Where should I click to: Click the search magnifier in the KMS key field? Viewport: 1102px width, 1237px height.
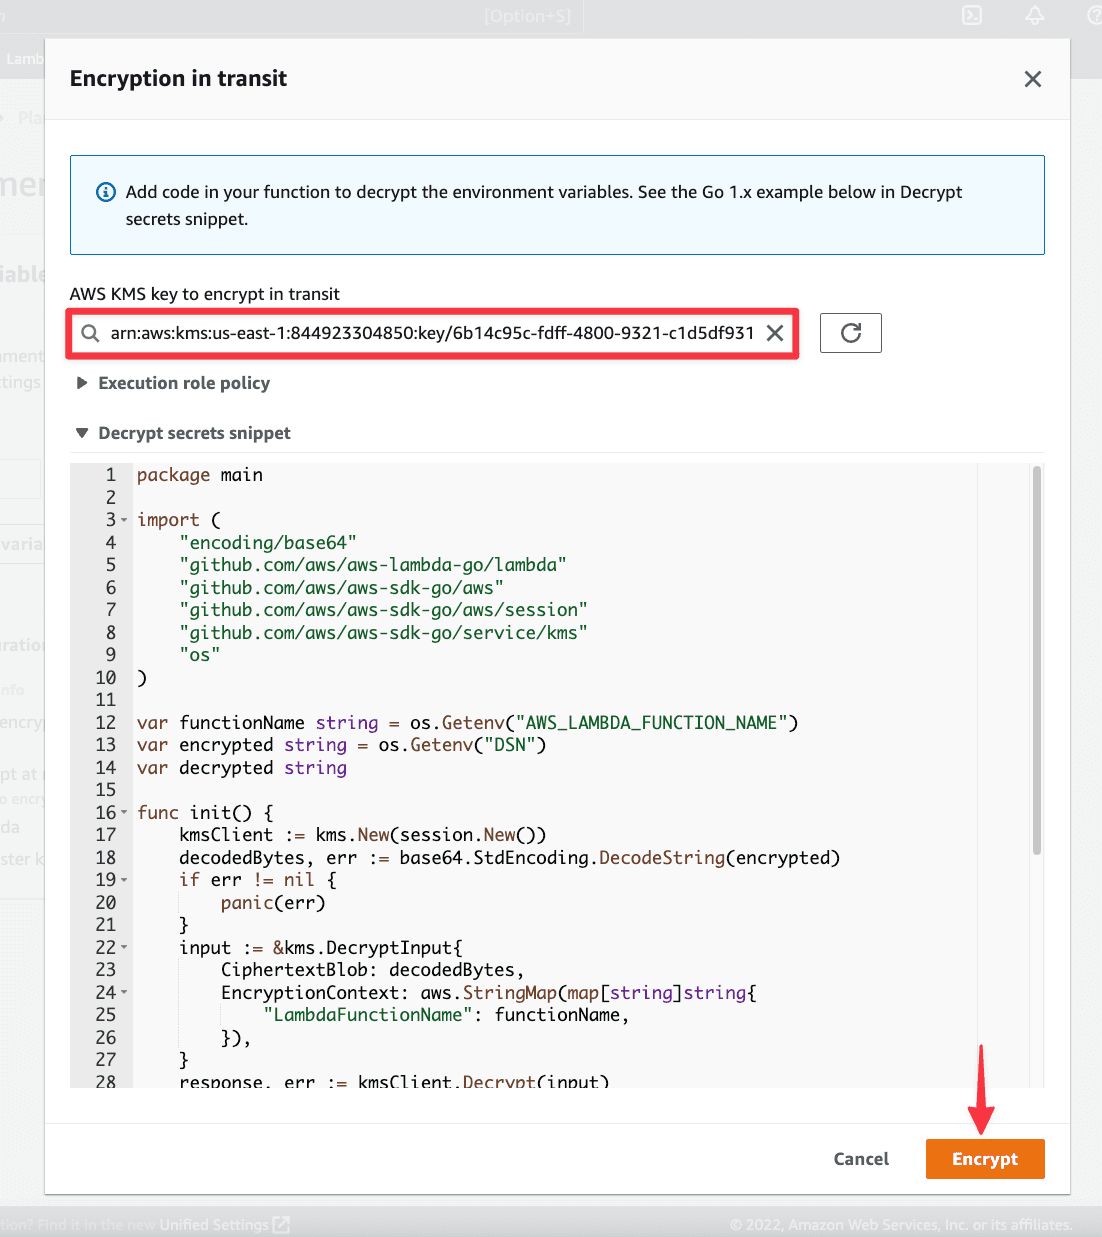click(x=90, y=333)
